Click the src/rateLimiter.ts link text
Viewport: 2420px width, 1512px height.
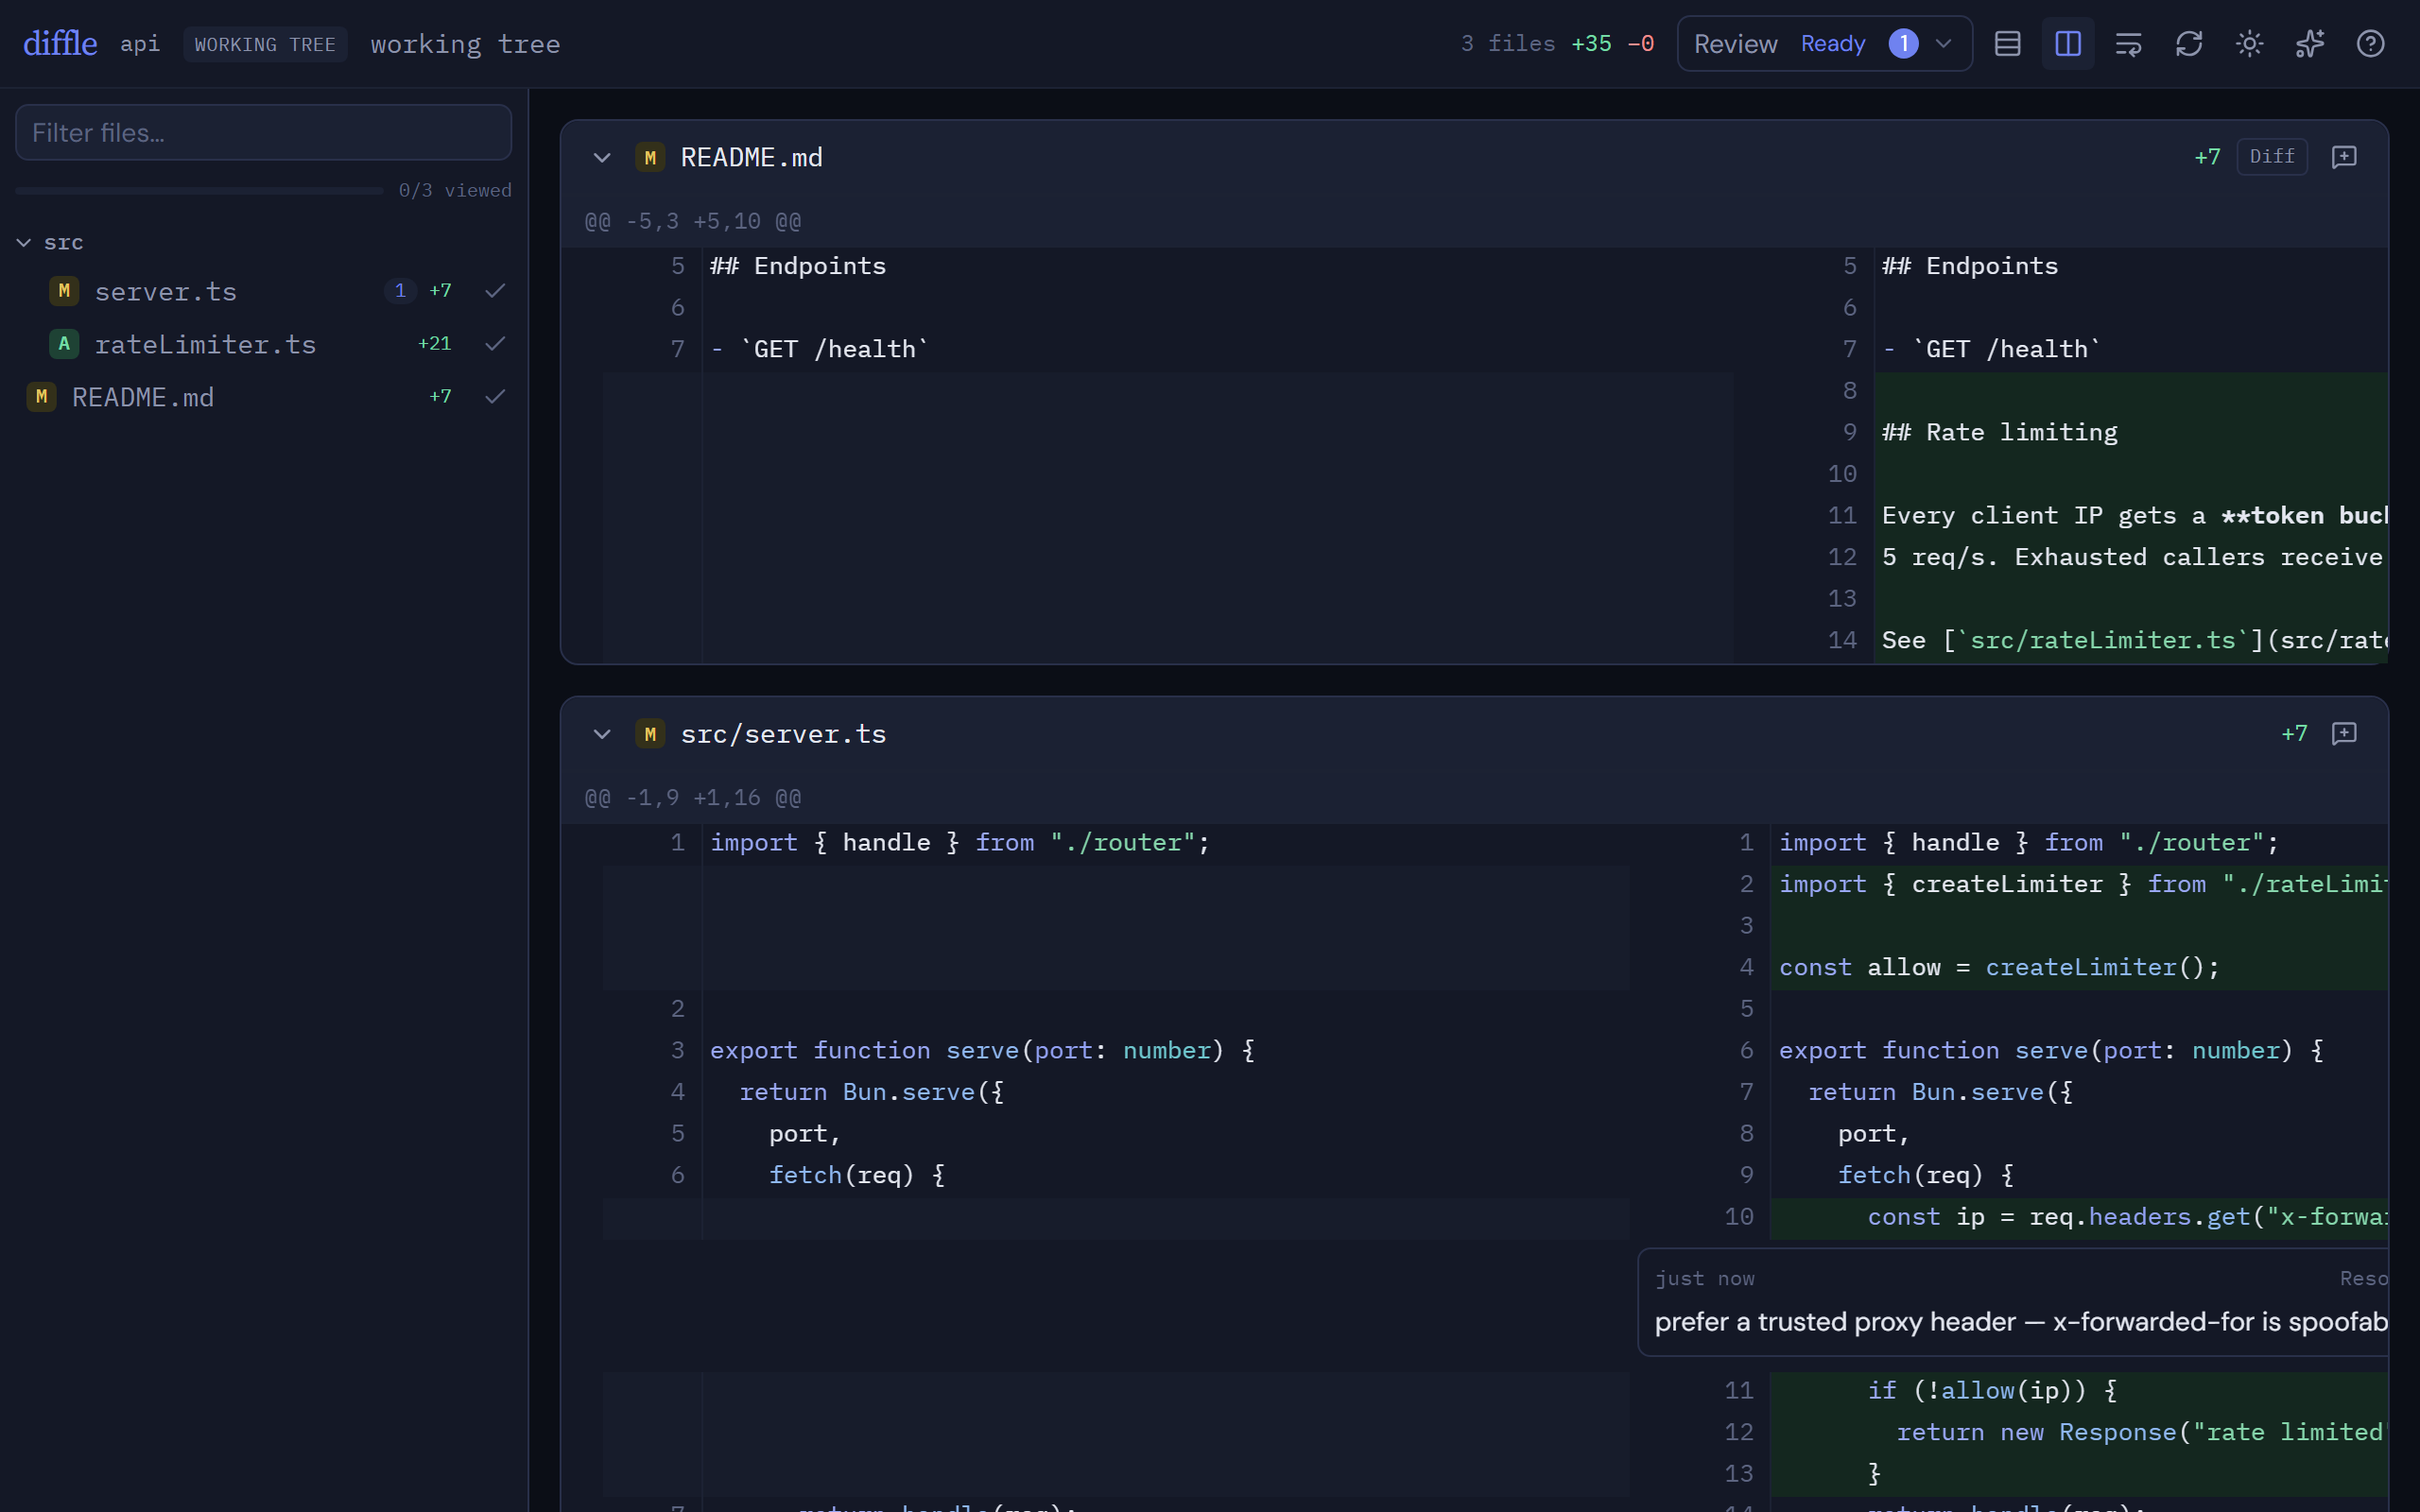tap(2102, 640)
